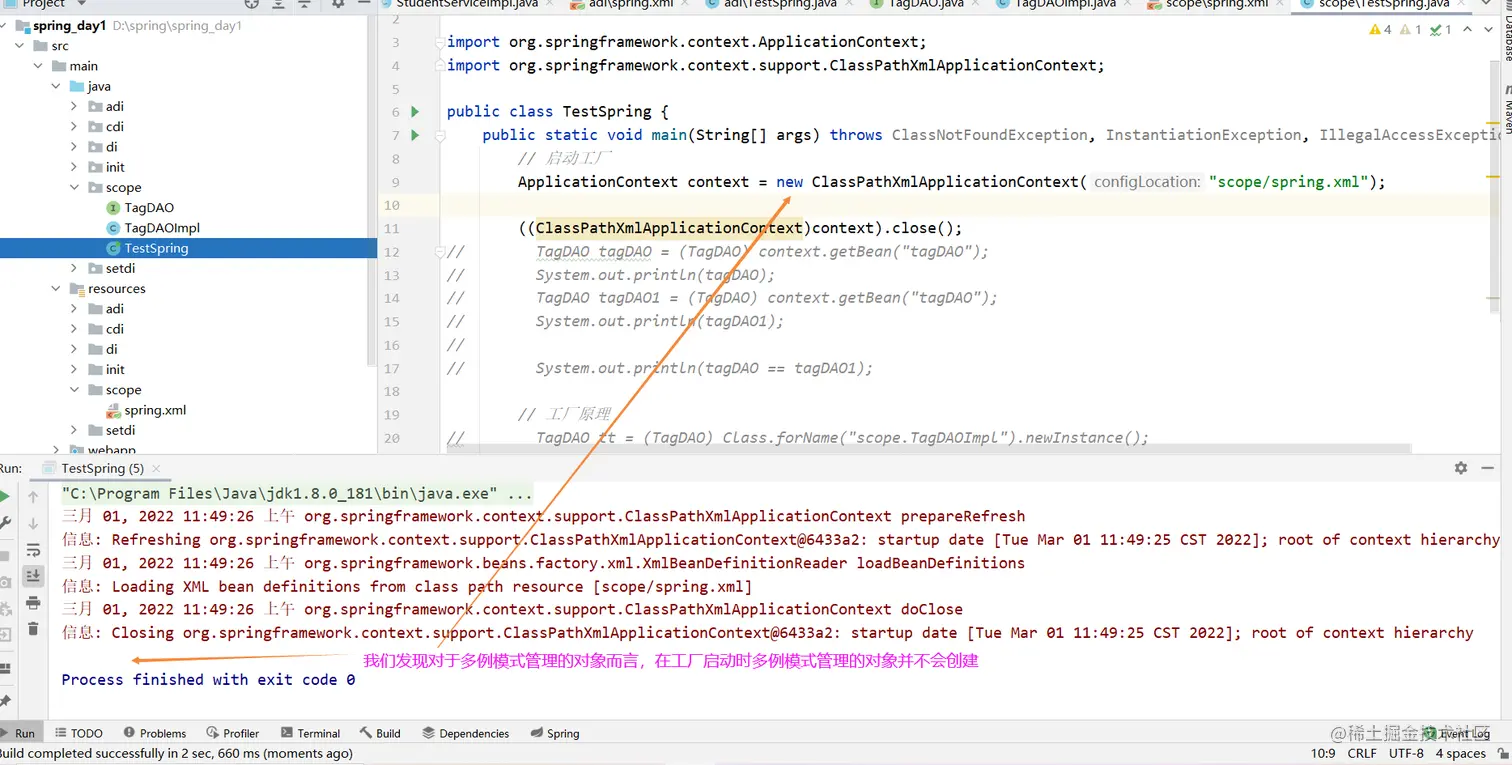Image resolution: width=1512 pixels, height=765 pixels.
Task: Go to previous highlighted error arrow
Action: (1467, 30)
